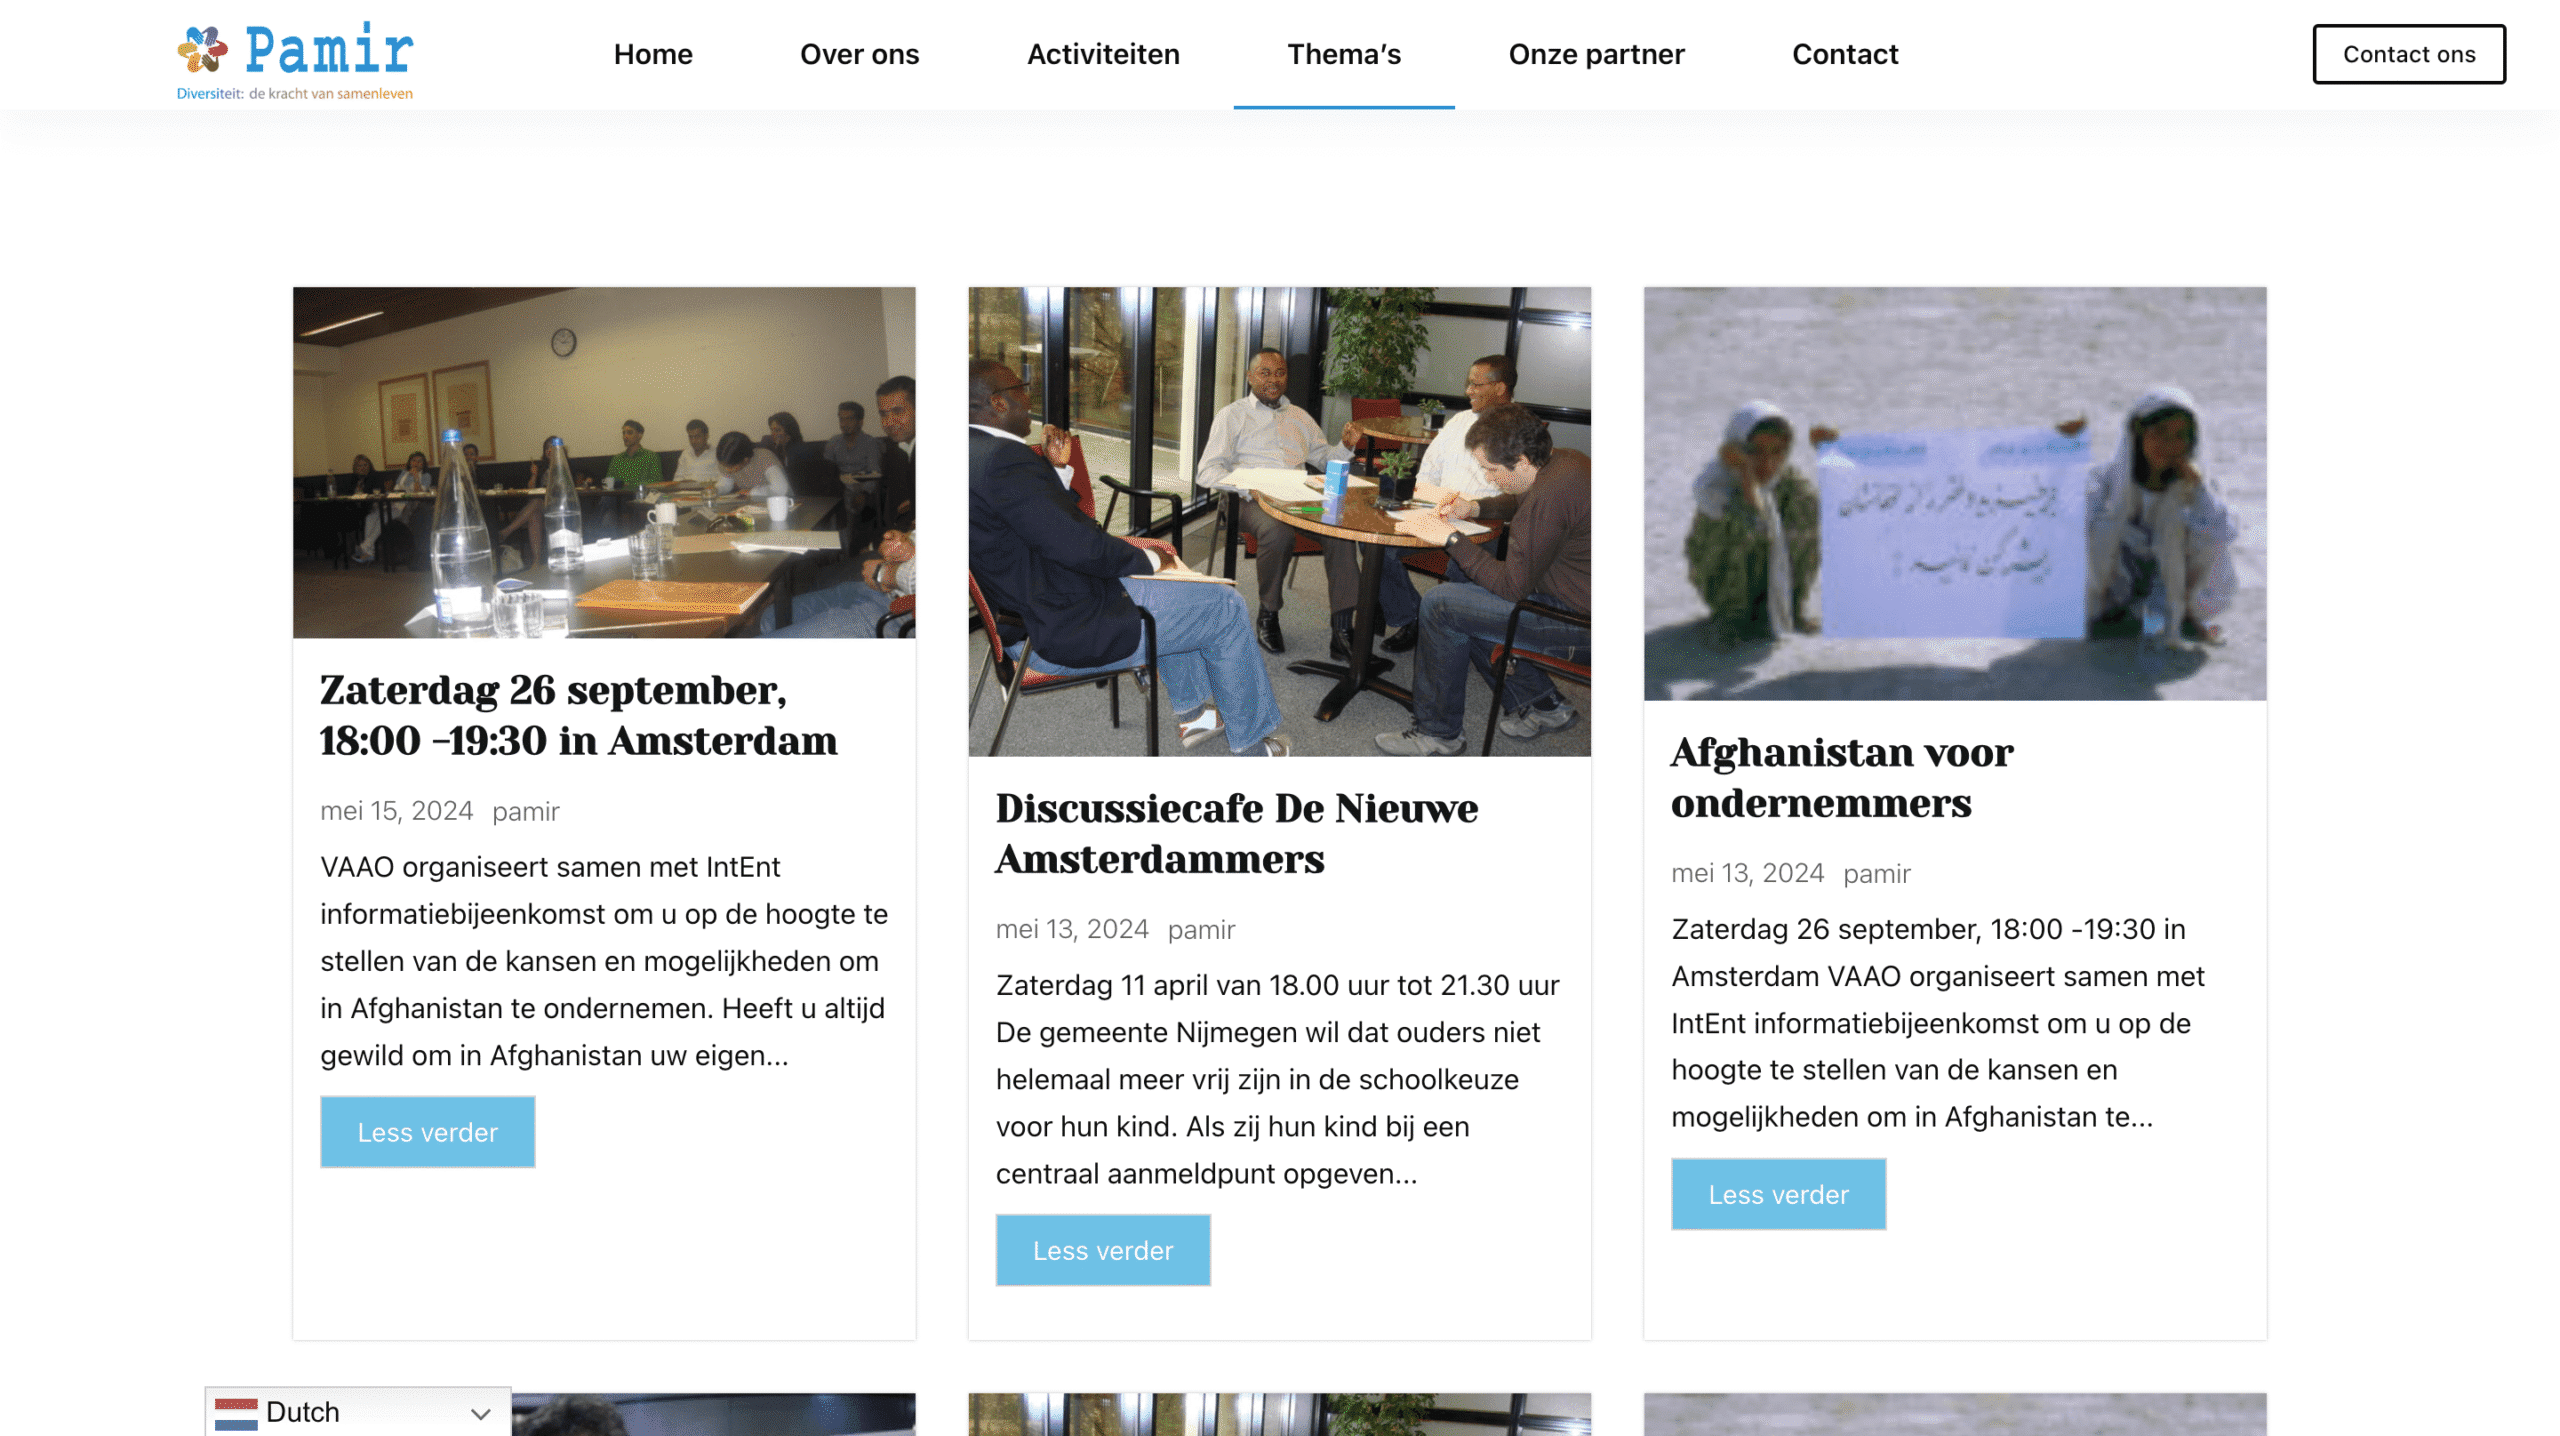
Task: Navigate to Onze partner
Action: click(x=1596, y=54)
